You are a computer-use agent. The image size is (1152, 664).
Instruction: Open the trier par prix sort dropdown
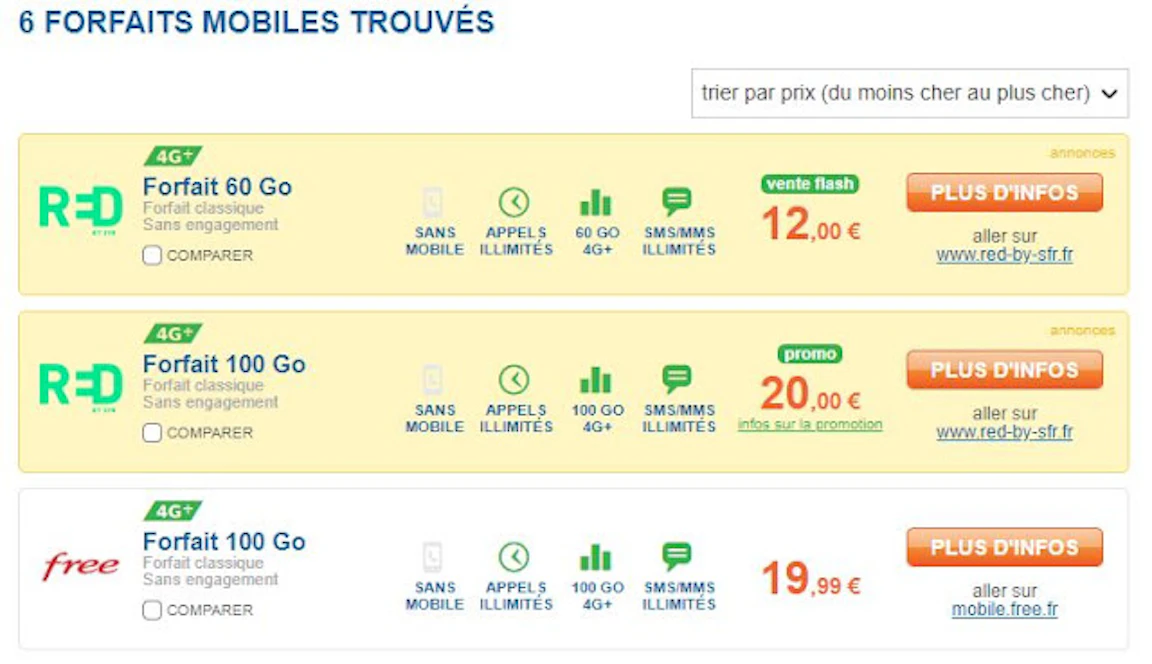[910, 93]
